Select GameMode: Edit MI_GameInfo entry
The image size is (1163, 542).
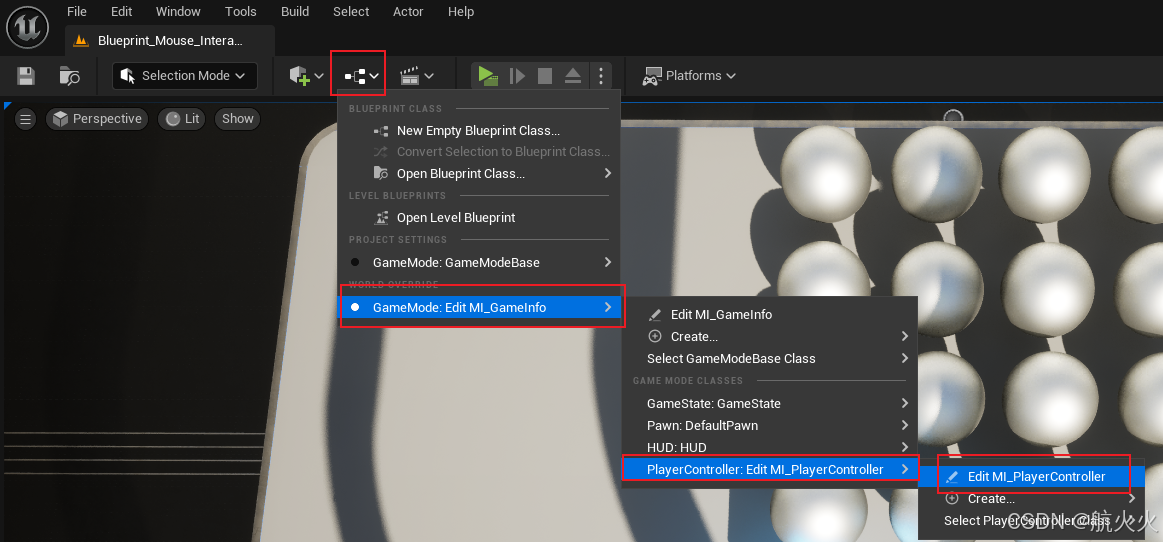[x=478, y=307]
